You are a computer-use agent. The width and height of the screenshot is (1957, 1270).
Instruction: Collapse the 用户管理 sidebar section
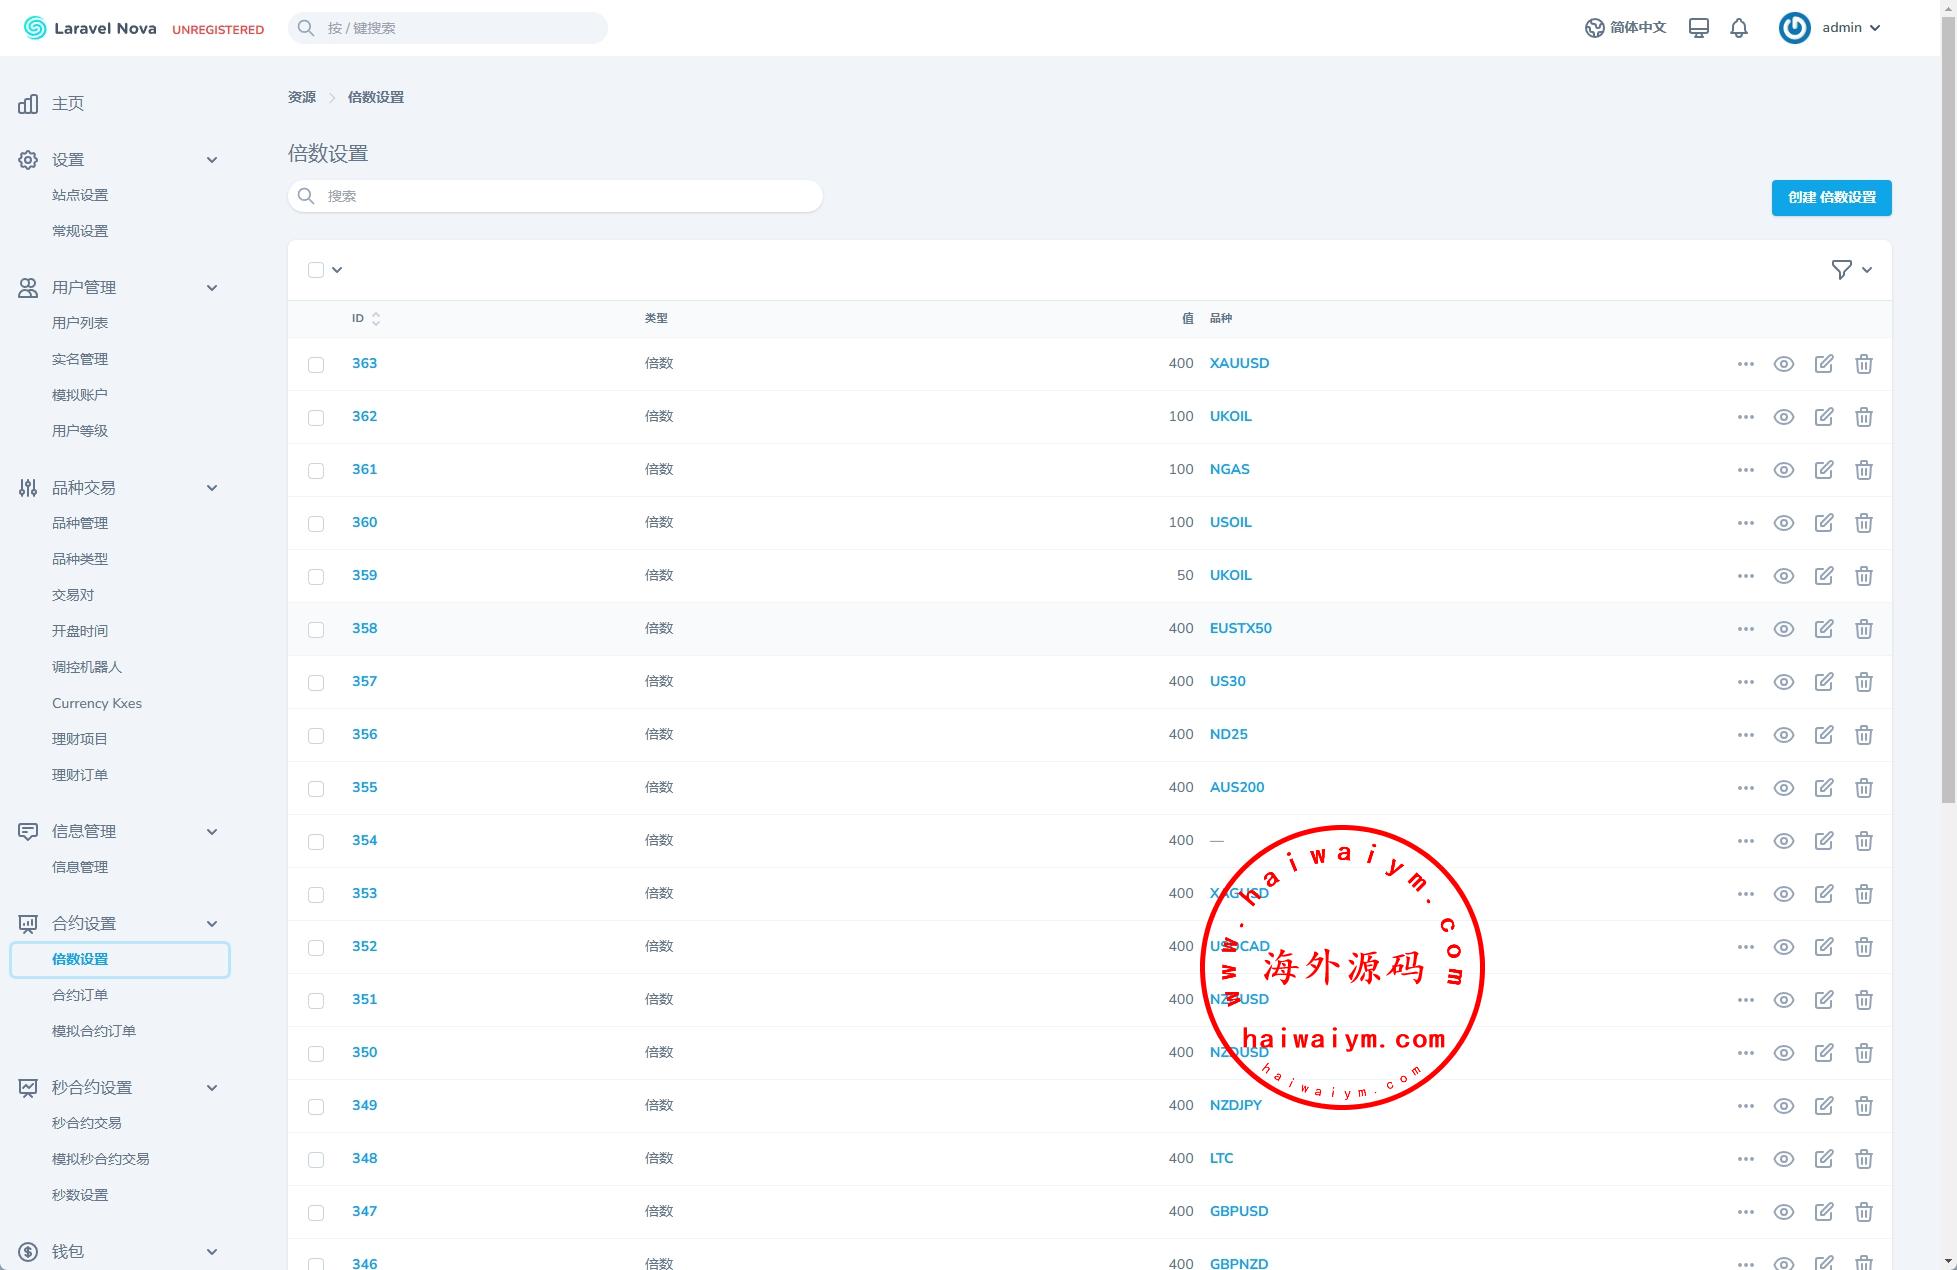211,288
